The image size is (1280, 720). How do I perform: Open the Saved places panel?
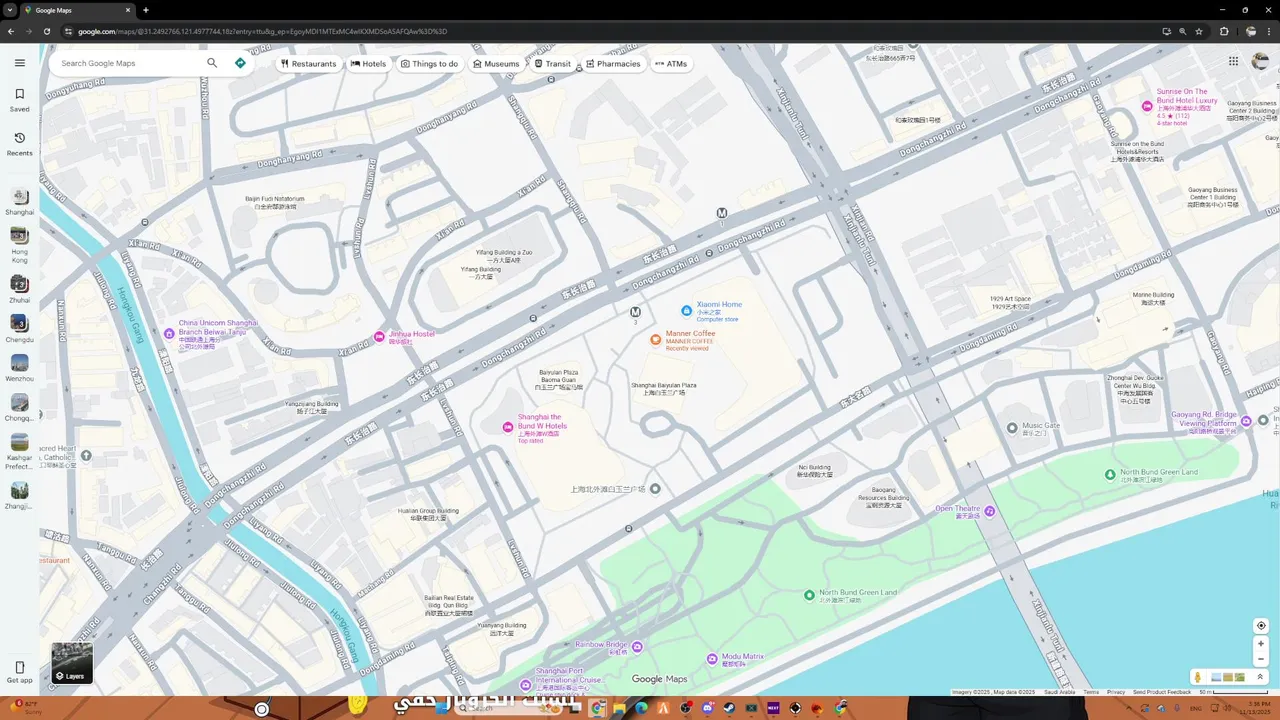coord(19,99)
